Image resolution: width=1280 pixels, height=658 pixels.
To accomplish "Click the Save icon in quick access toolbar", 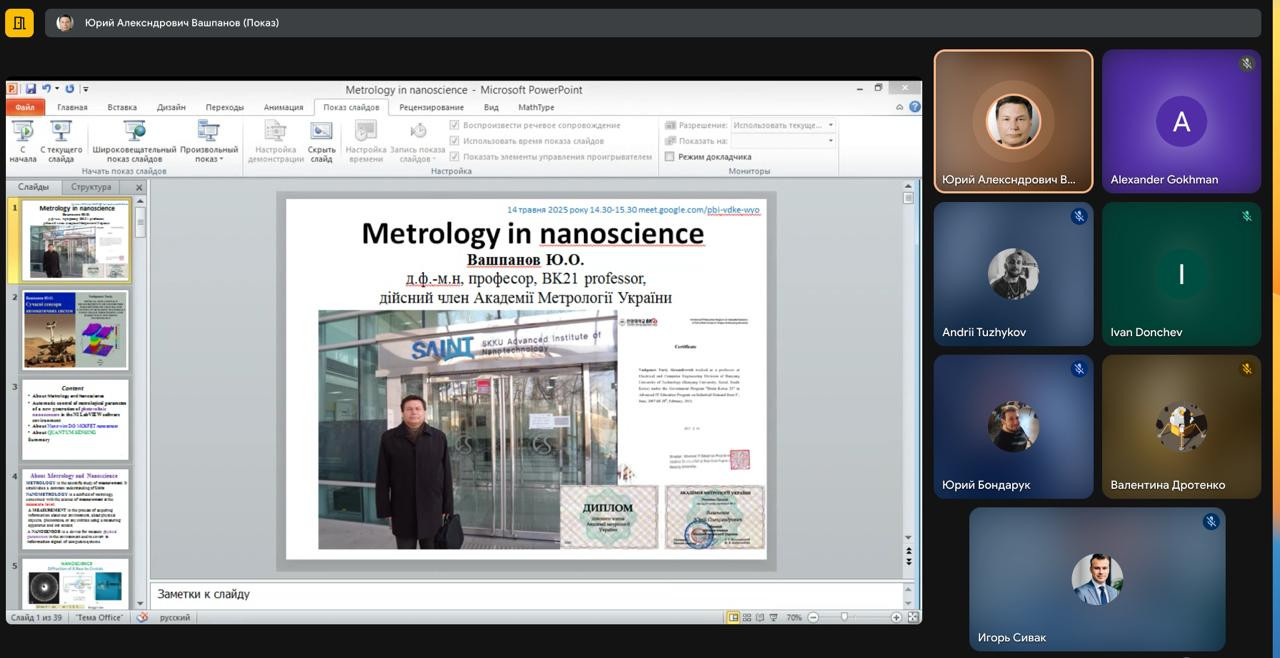I will pyautogui.click(x=31, y=89).
